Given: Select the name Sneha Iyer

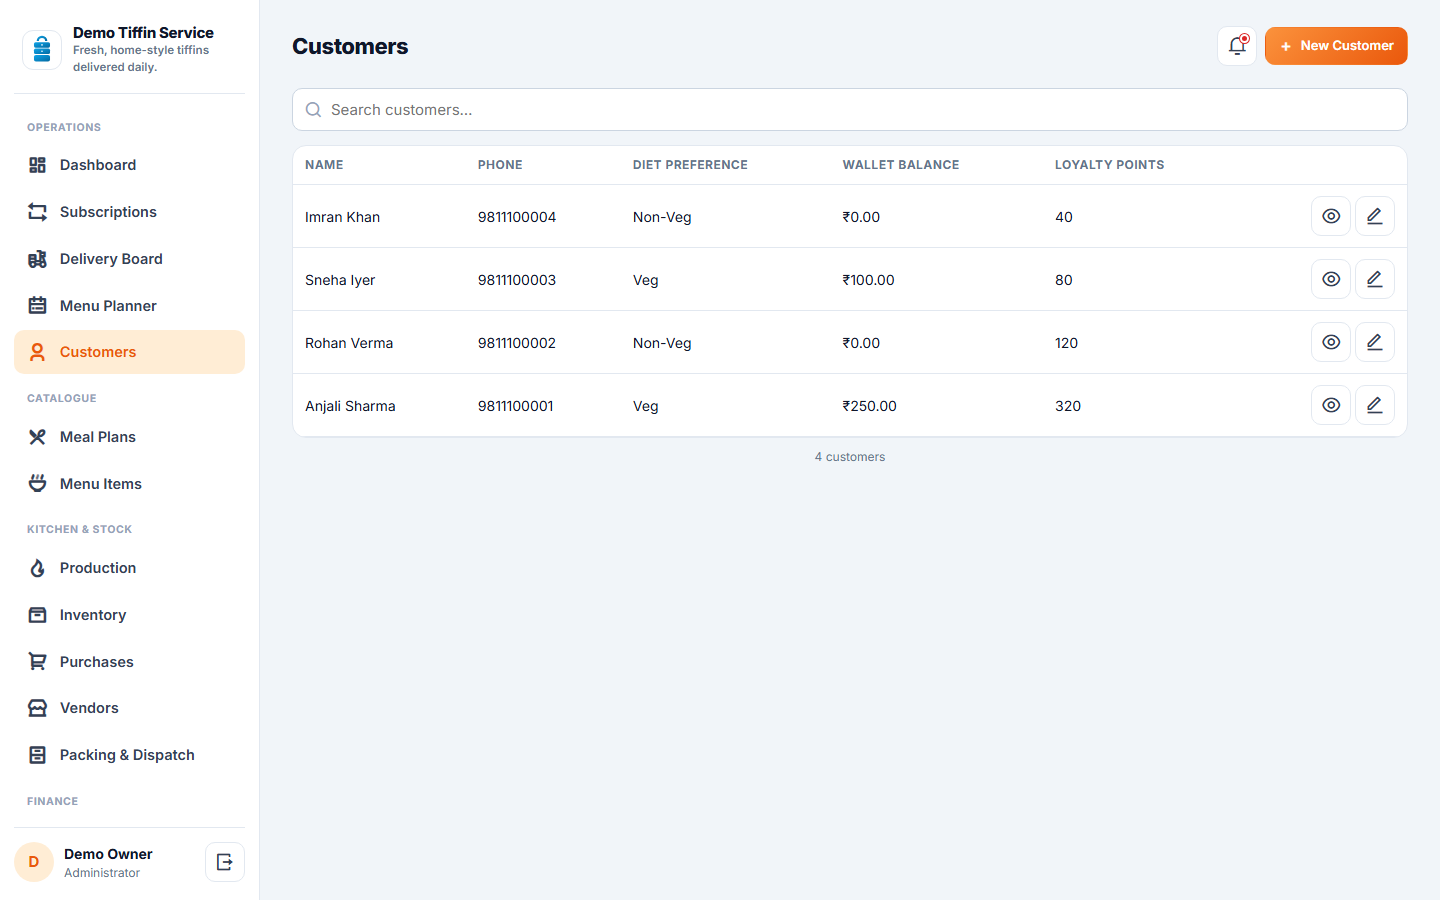Looking at the screenshot, I should coord(340,280).
